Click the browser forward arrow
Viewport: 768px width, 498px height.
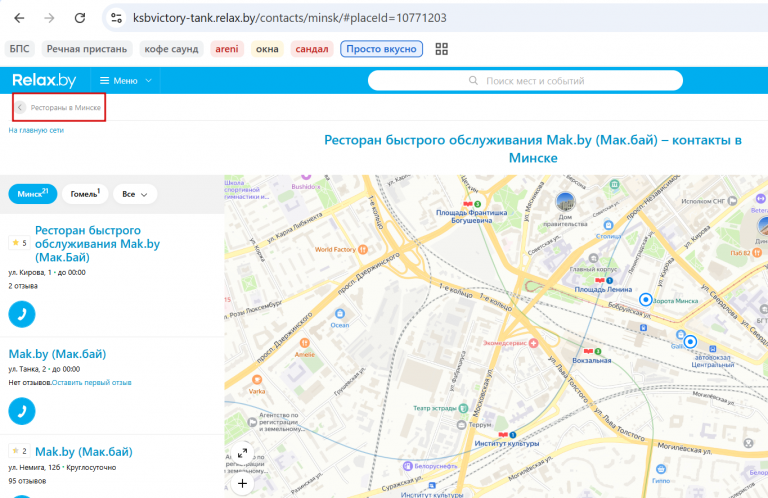[49, 18]
